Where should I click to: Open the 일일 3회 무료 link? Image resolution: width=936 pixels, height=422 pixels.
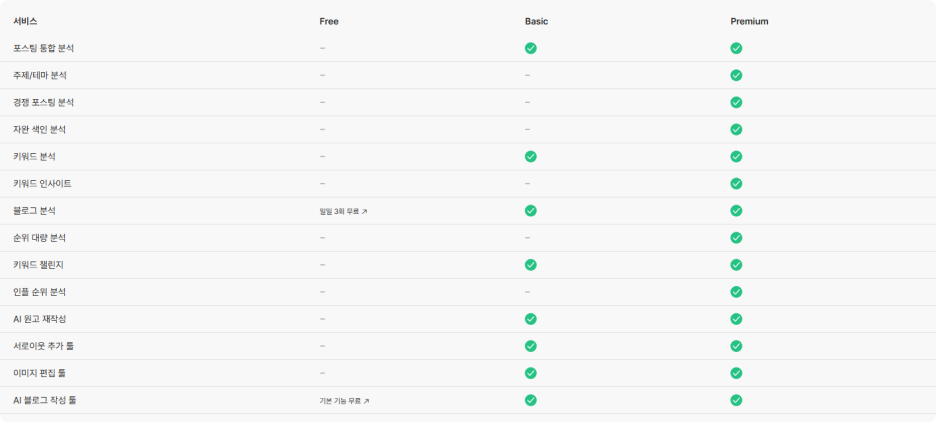point(343,211)
